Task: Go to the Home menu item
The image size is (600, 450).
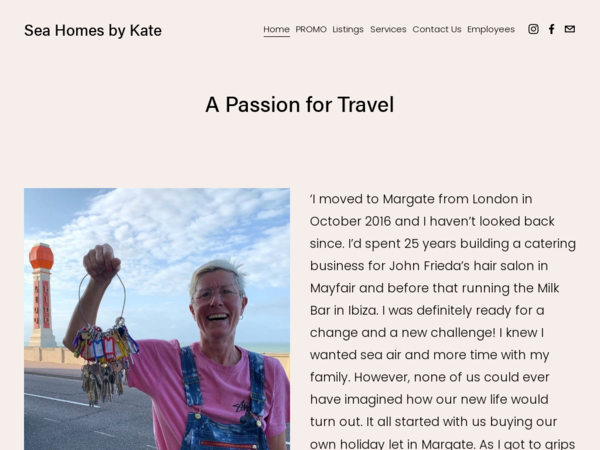Action: 276,29
